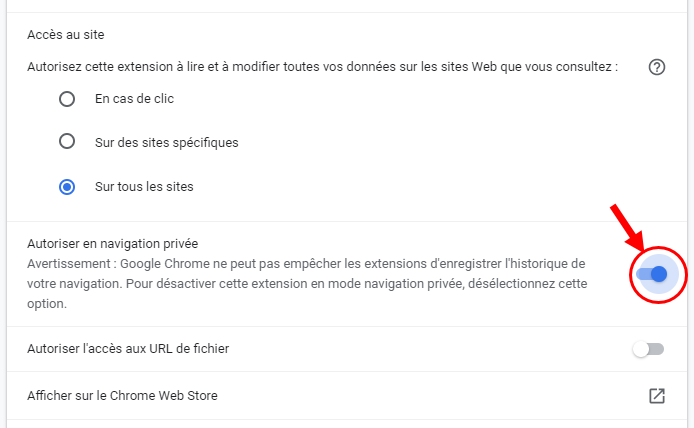
Task: Click the help question mark icon
Action: 657,68
